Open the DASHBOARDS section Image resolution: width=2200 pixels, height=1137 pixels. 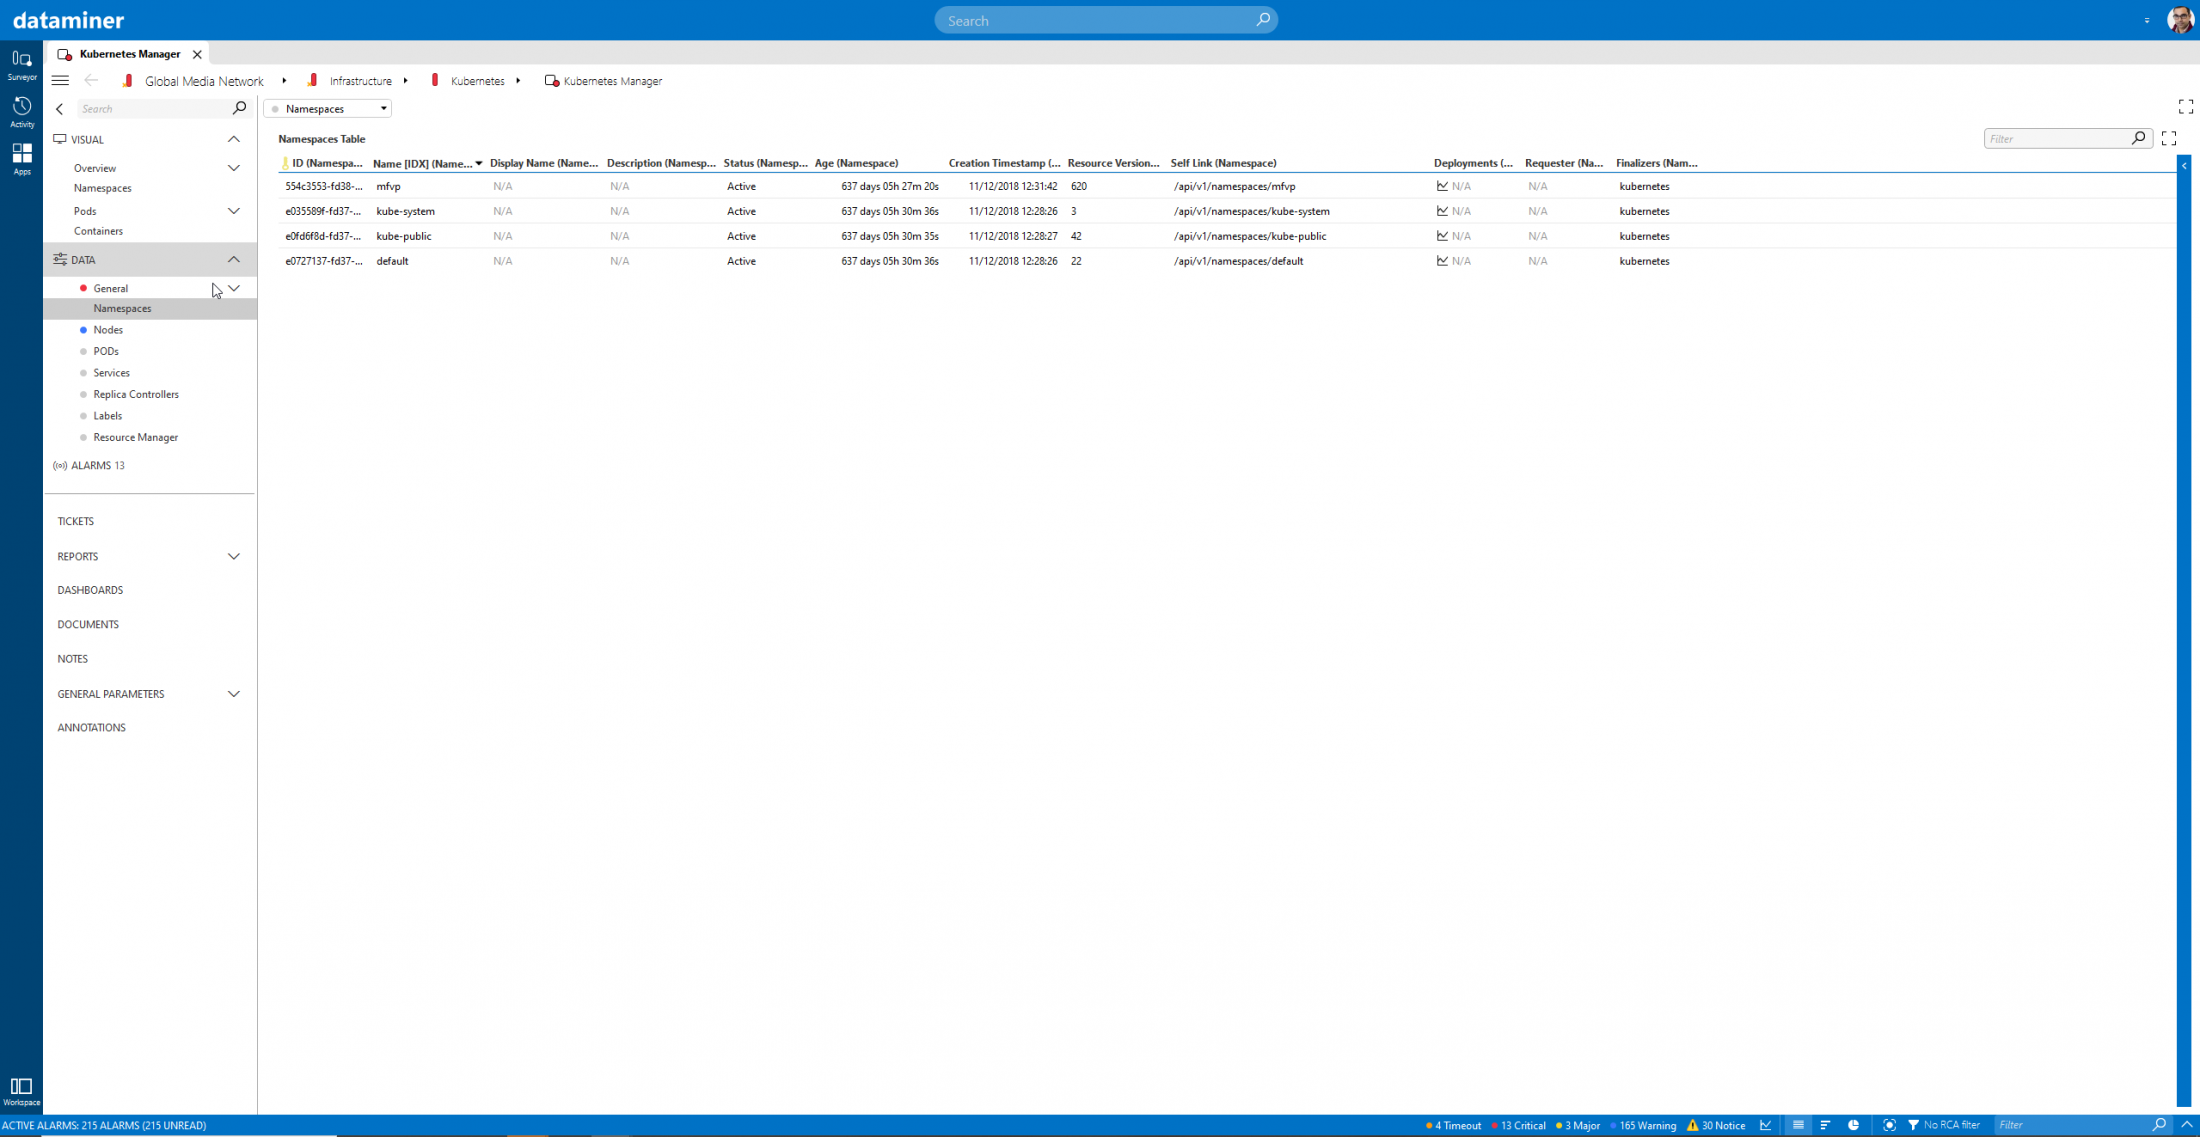90,590
